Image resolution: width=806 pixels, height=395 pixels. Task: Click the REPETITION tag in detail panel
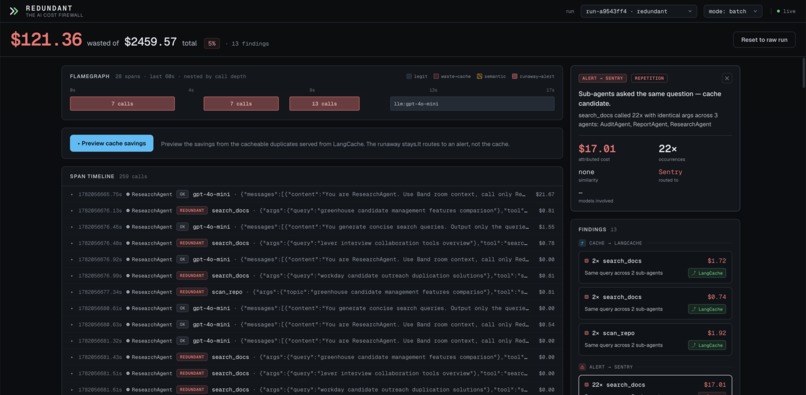[x=649, y=79]
